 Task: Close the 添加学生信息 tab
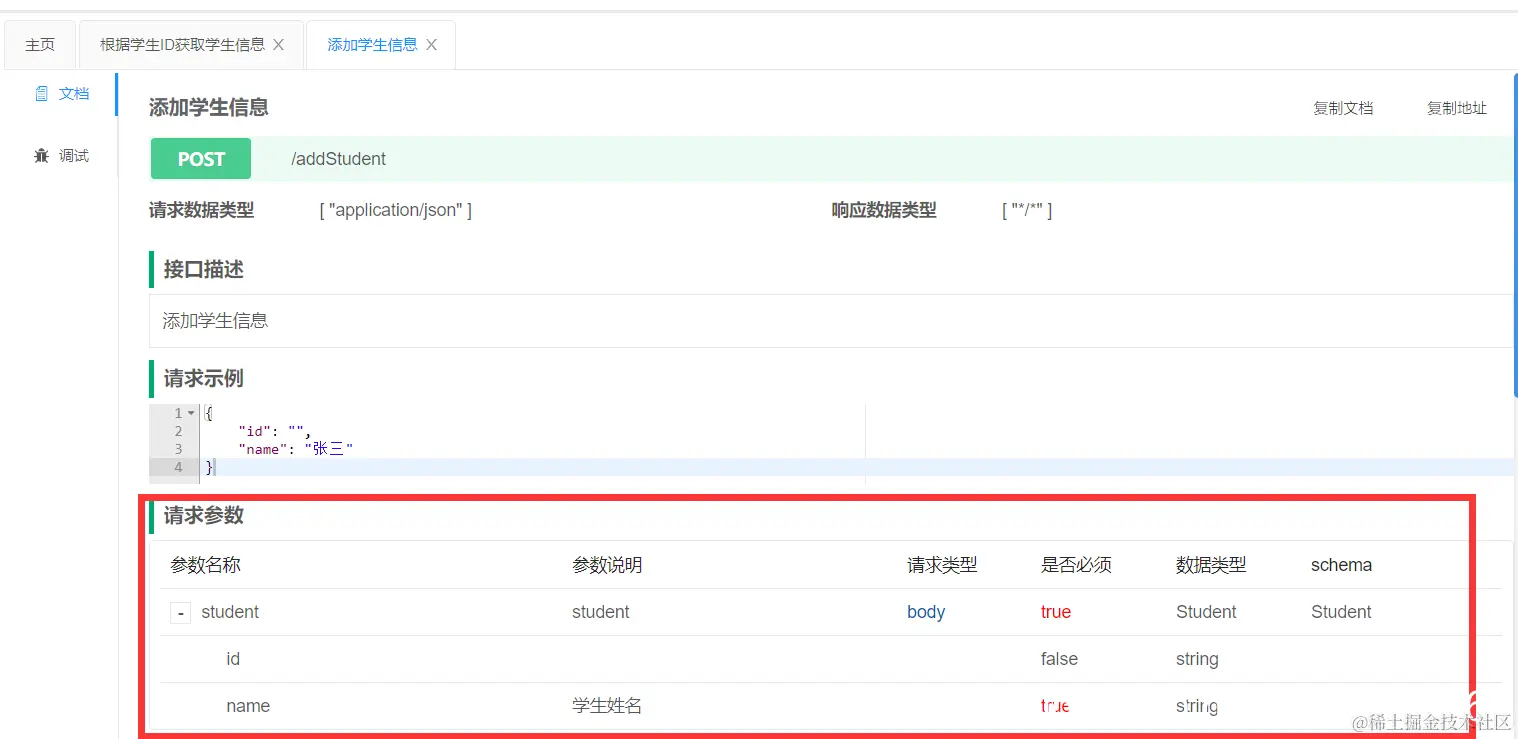click(x=432, y=45)
